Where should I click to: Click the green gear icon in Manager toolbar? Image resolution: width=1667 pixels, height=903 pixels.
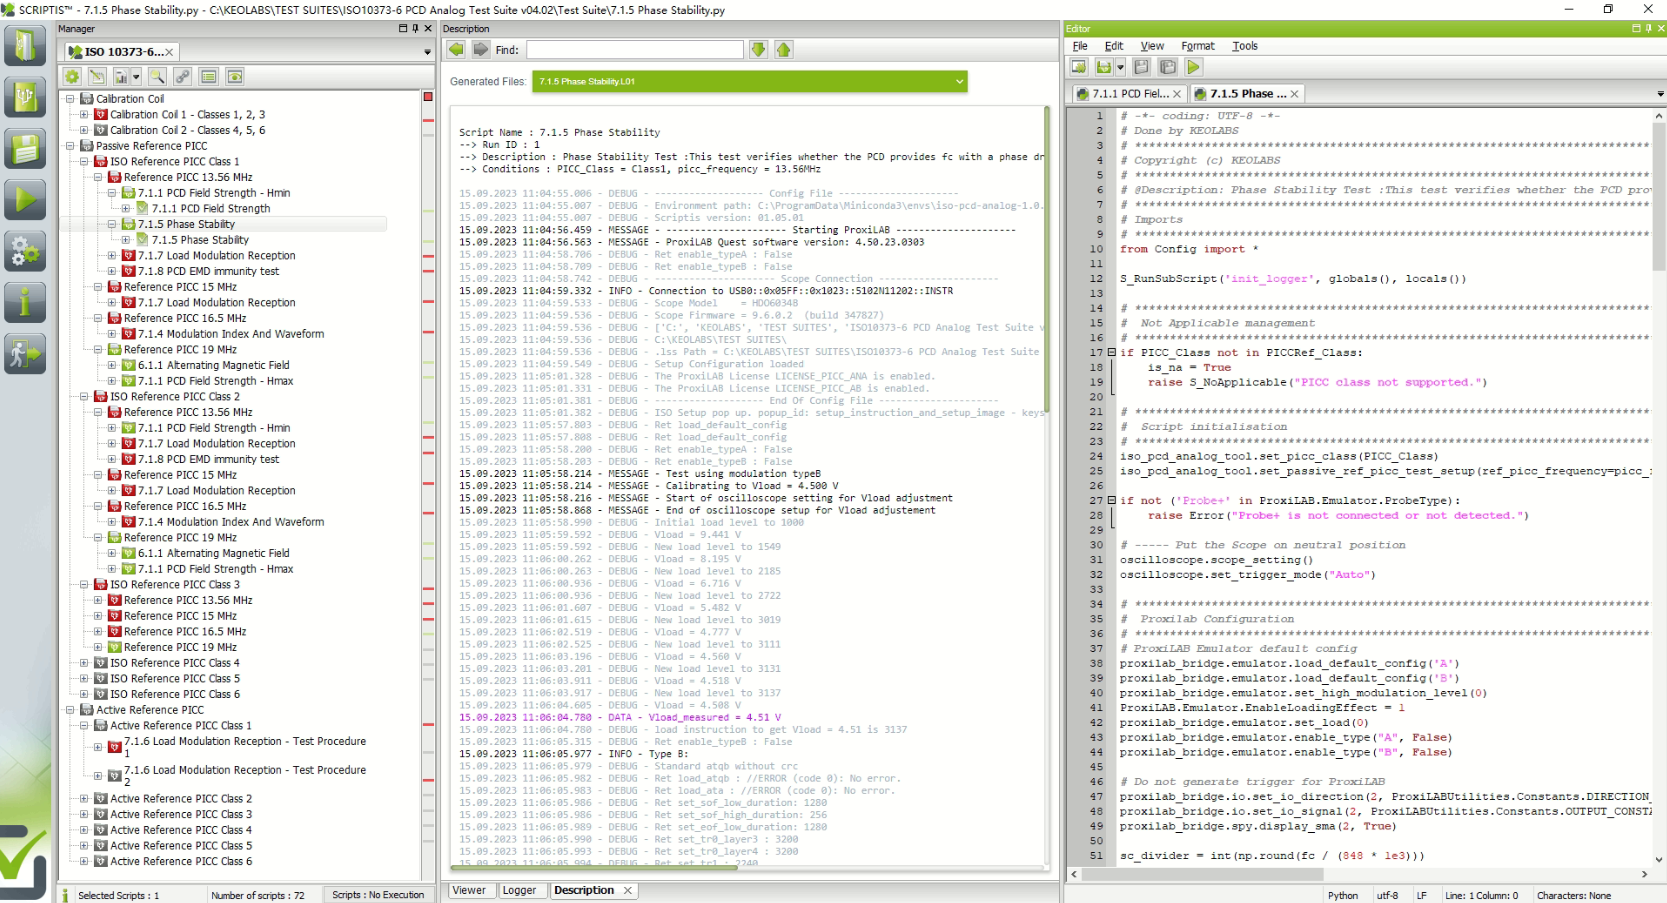pyautogui.click(x=72, y=77)
